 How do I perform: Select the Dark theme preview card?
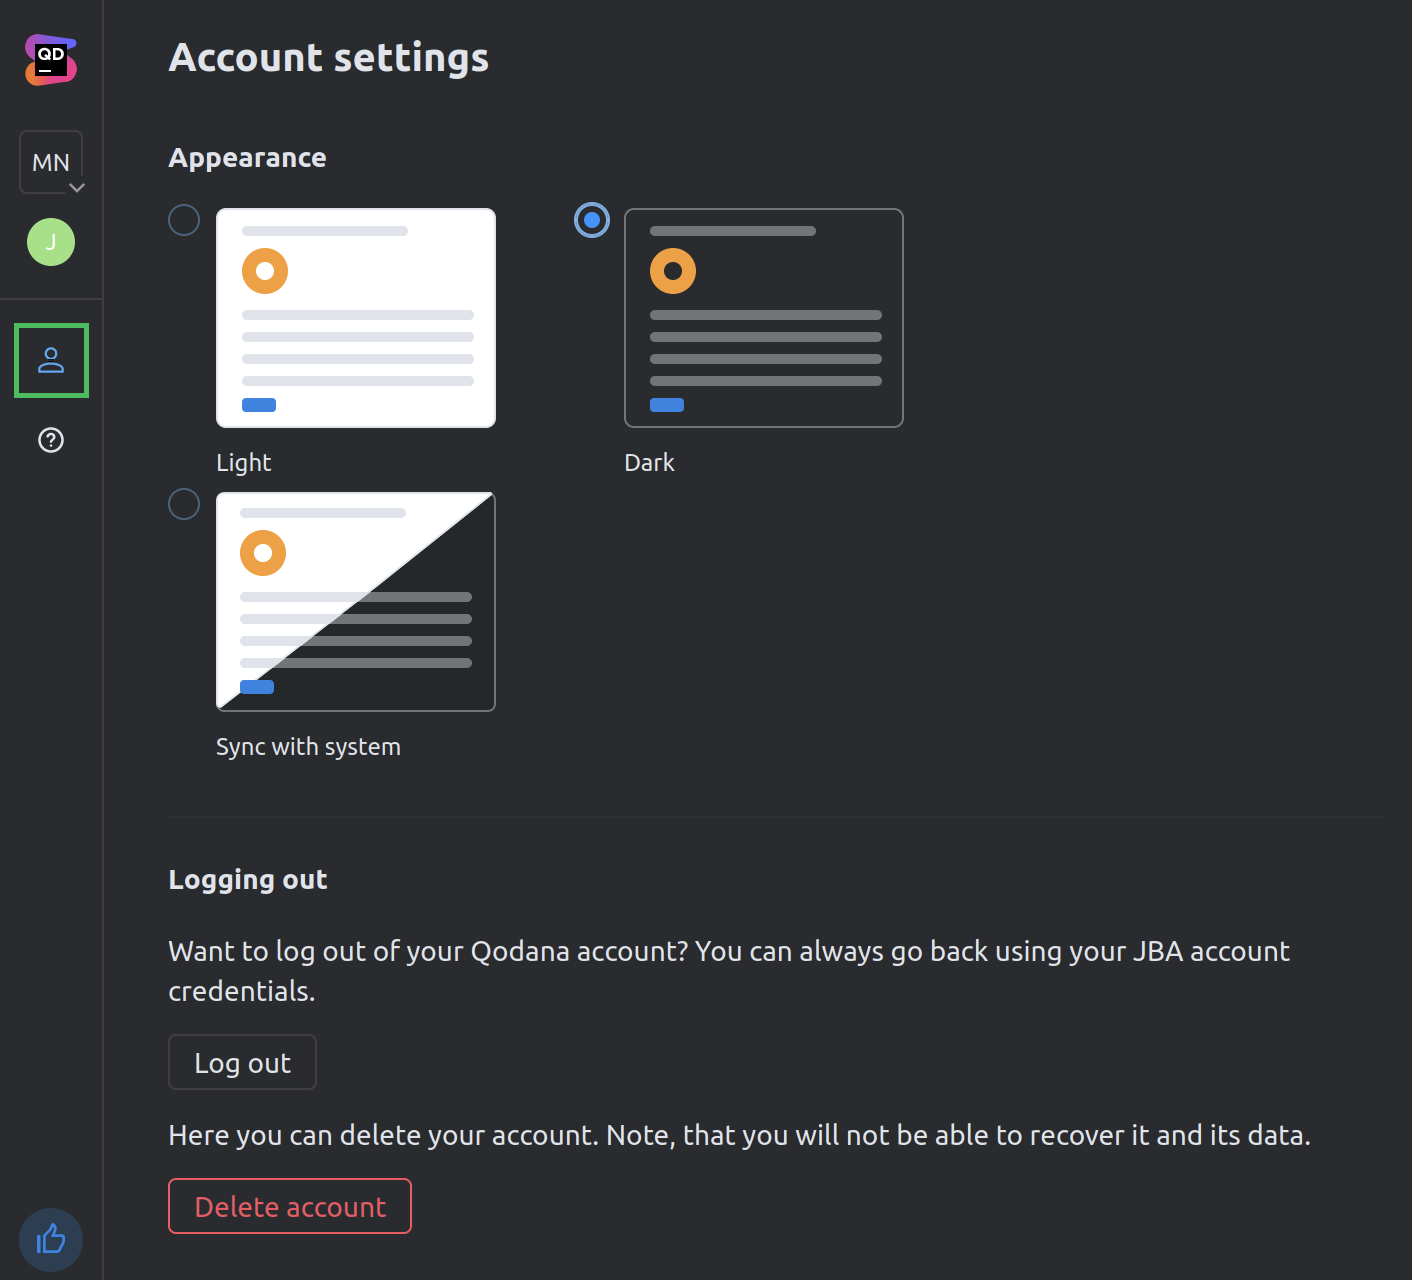[x=763, y=317]
